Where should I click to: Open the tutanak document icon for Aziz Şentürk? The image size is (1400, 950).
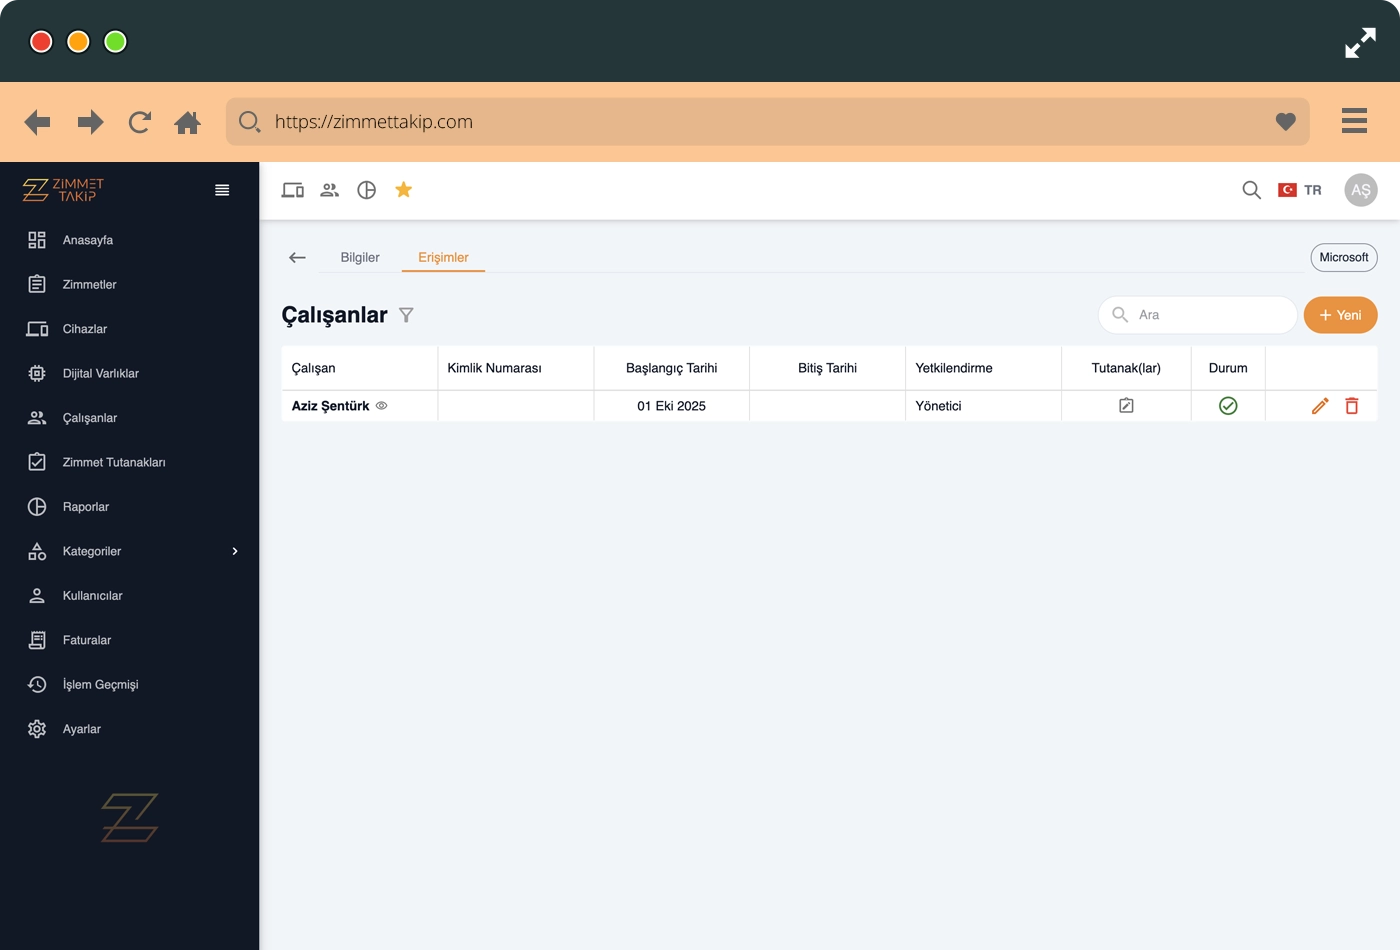(1126, 405)
